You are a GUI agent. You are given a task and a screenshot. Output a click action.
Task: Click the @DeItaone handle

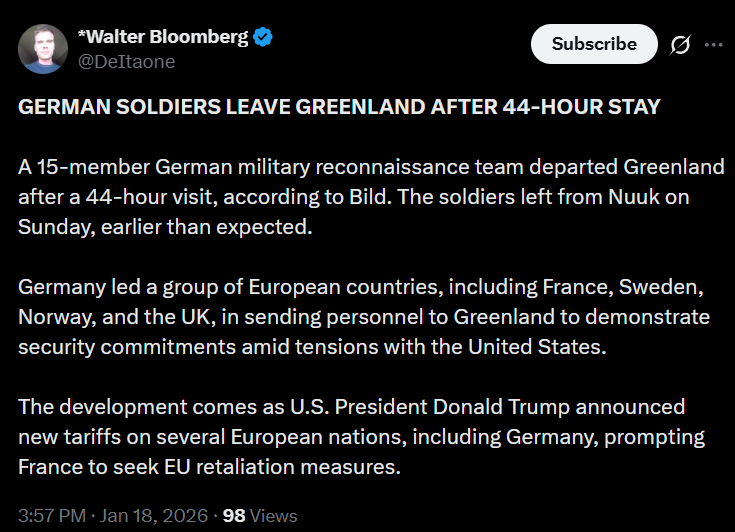[x=126, y=62]
